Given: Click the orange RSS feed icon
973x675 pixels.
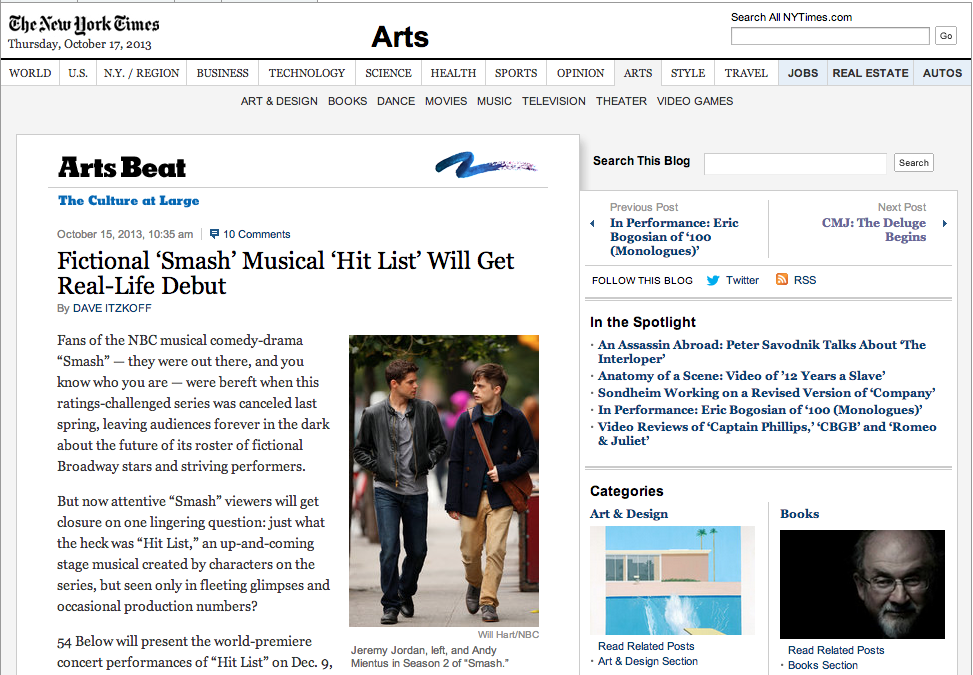Looking at the screenshot, I should 782,280.
